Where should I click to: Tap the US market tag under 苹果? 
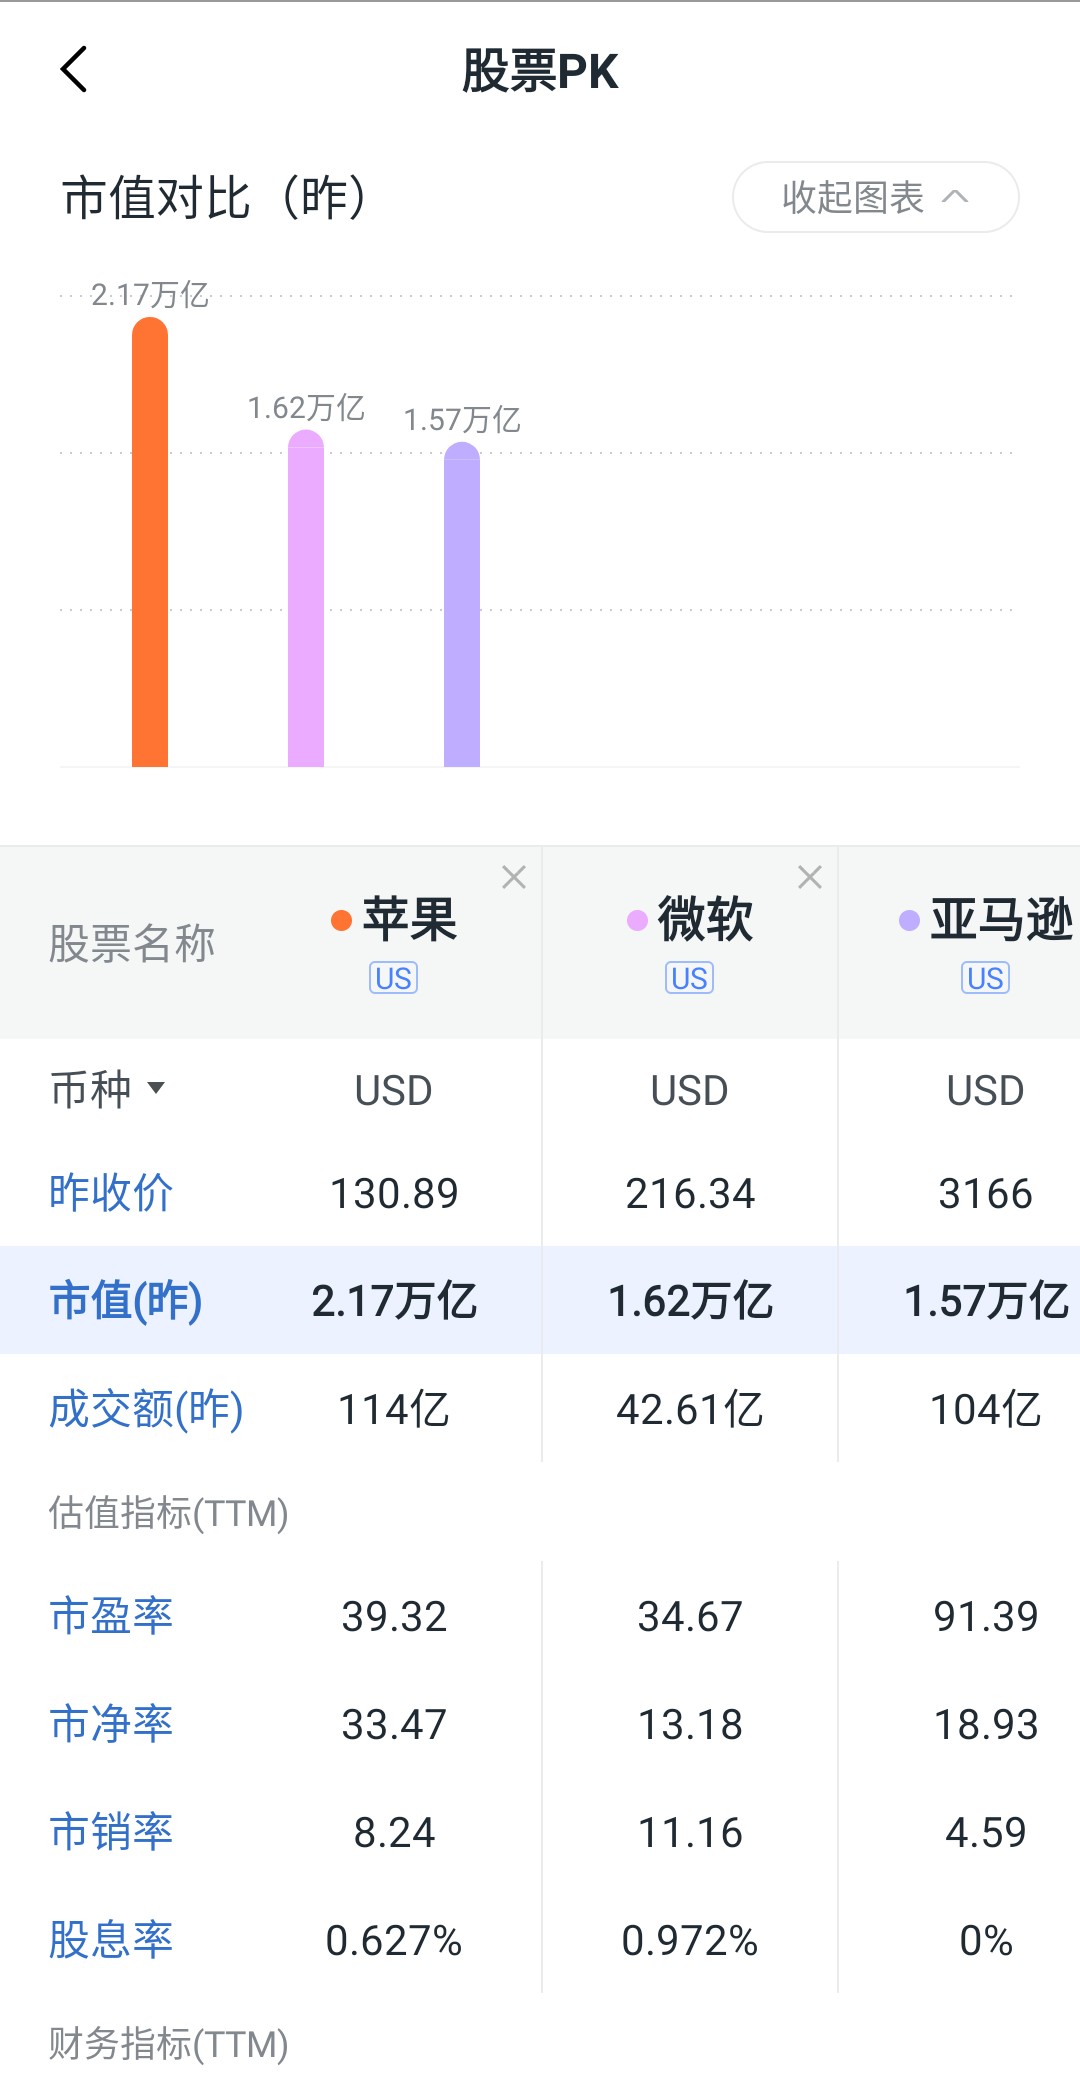[x=394, y=978]
